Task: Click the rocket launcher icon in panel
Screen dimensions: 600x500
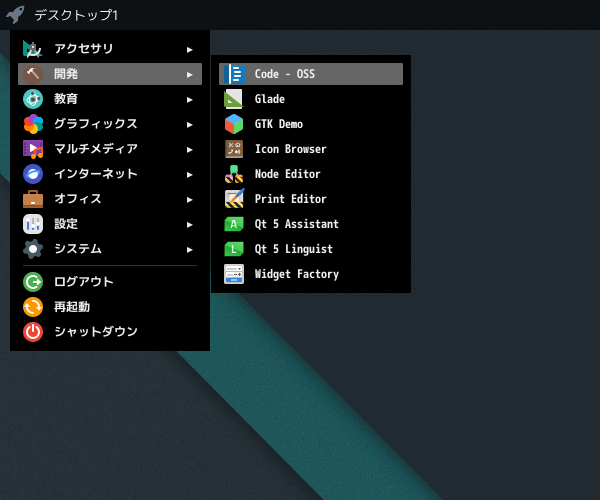Action: (15, 15)
